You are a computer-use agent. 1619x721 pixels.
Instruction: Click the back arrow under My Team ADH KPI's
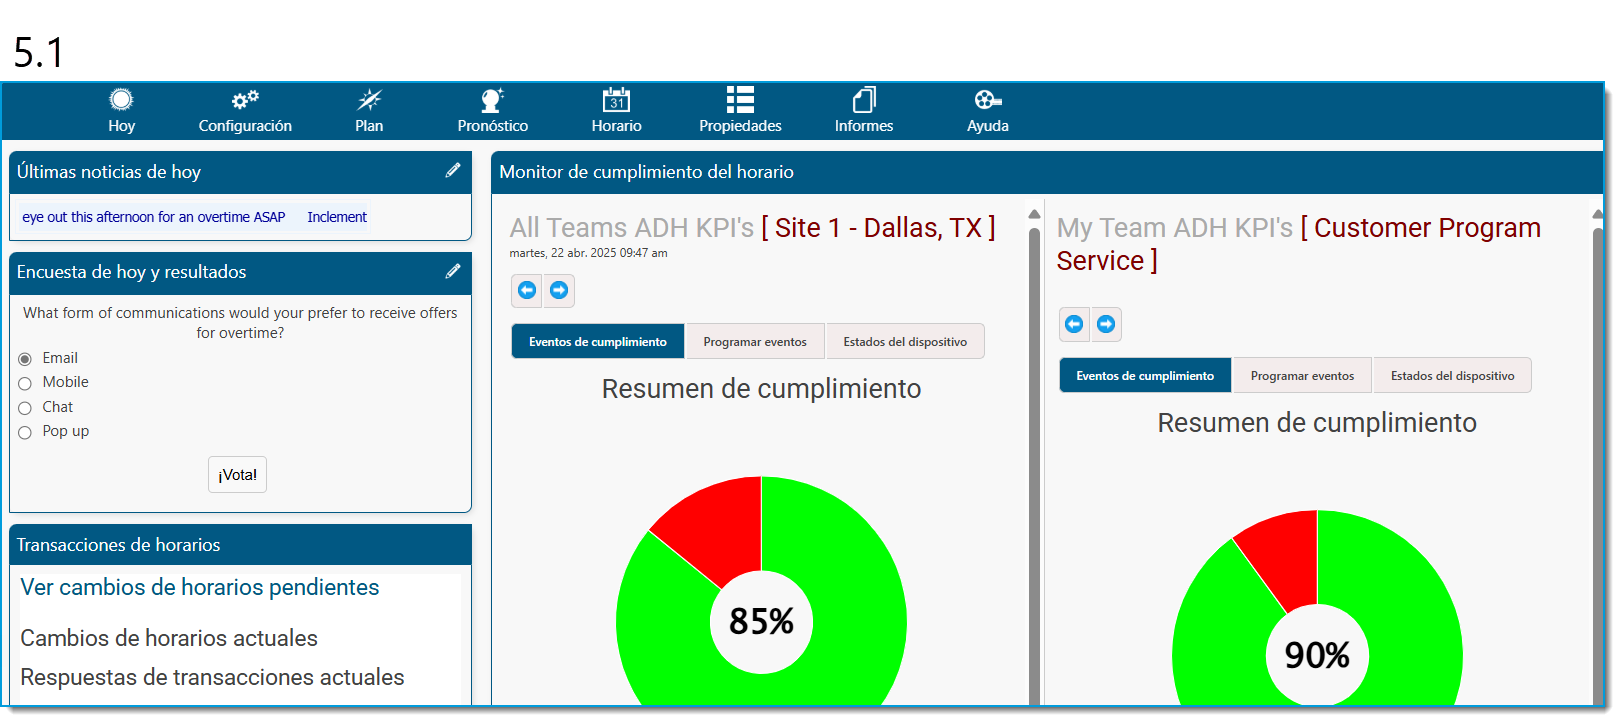(x=1074, y=324)
